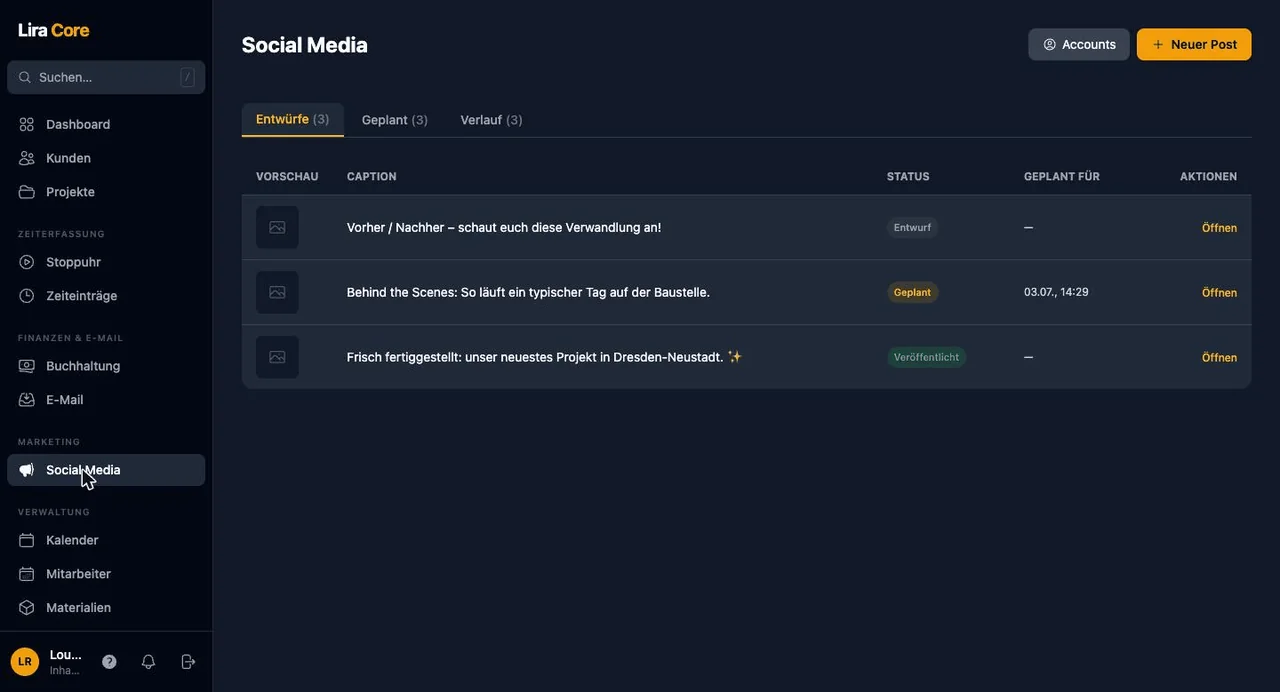
Task: Click the Stoppuhr play-circle icon
Action: click(x=27, y=262)
